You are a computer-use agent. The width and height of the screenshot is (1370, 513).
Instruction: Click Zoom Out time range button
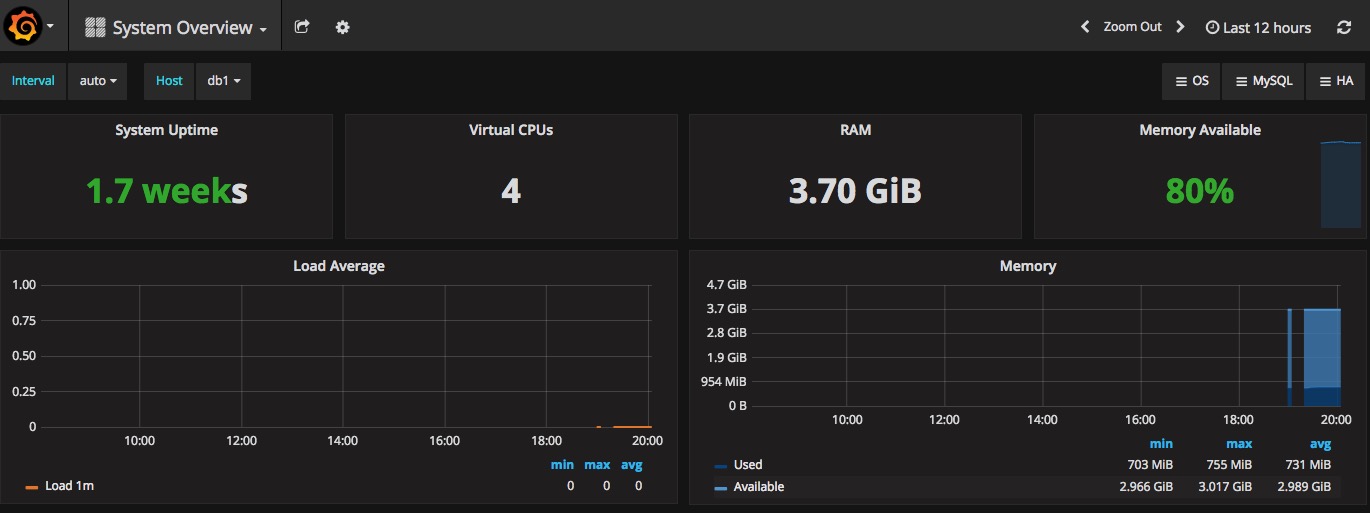[x=1132, y=27]
